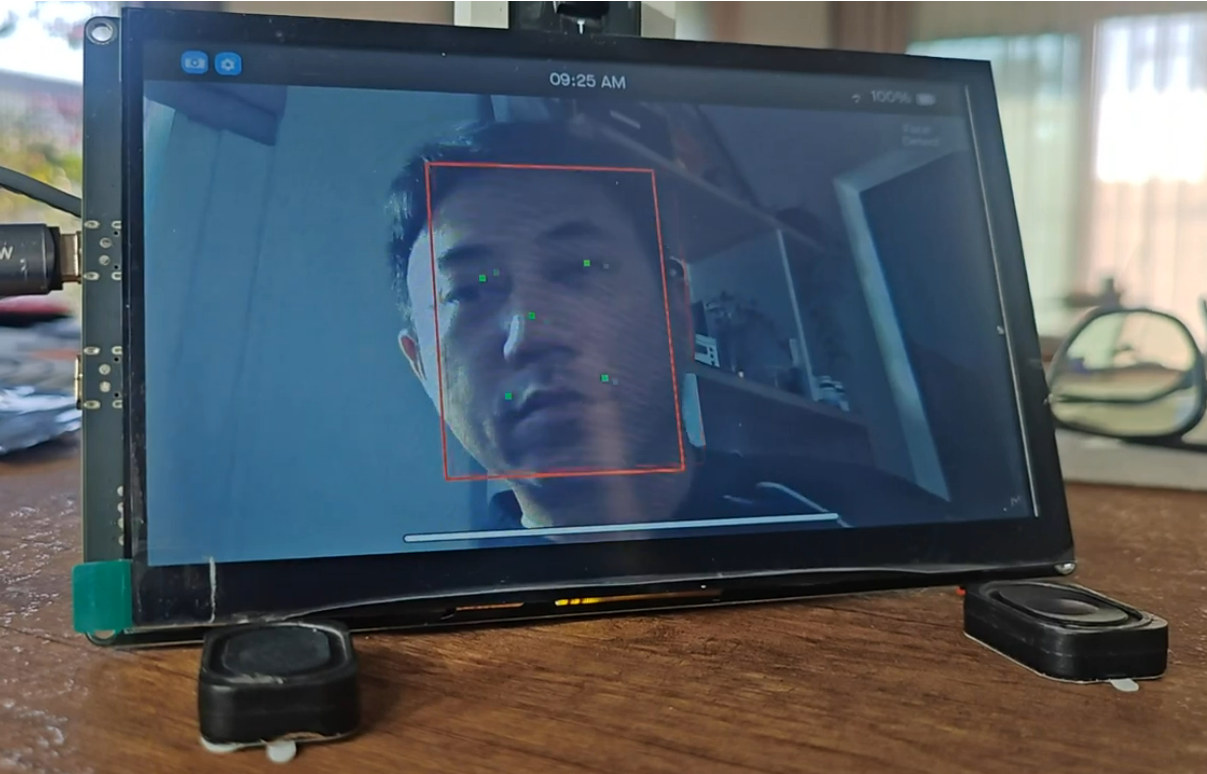Click gray dot beside screen-right eye marker

point(605,266)
